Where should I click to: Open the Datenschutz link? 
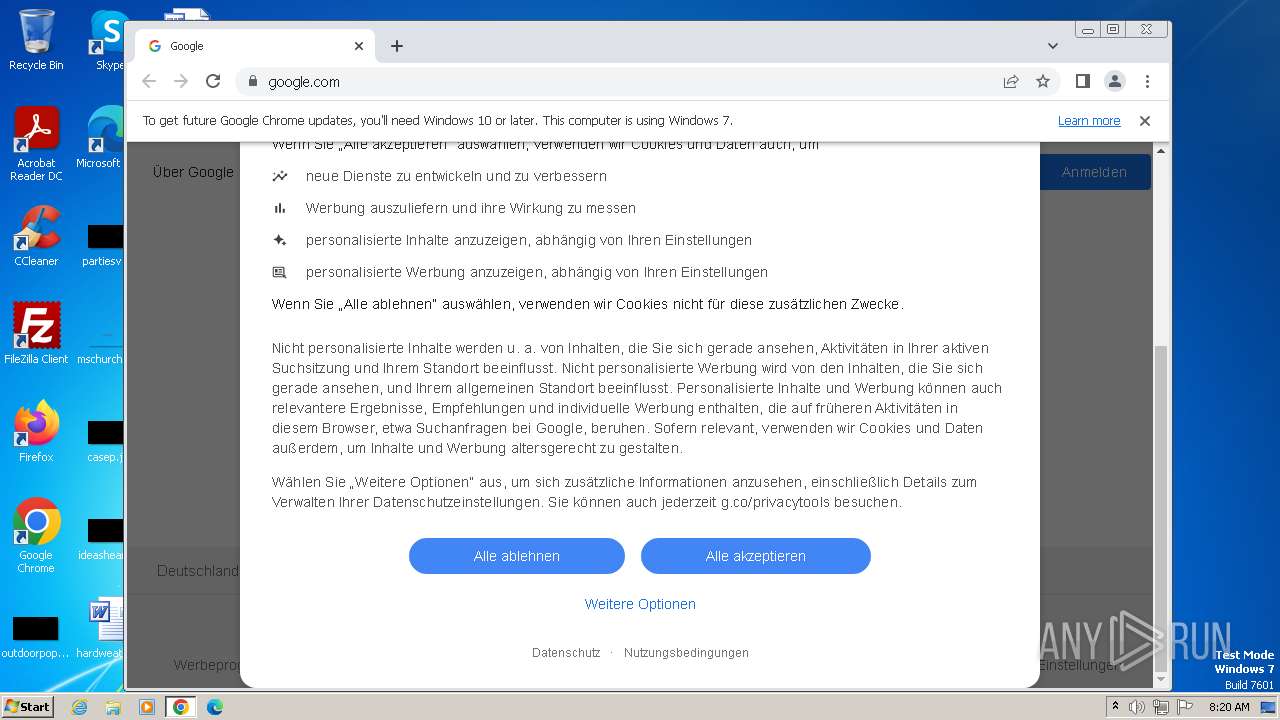click(566, 653)
